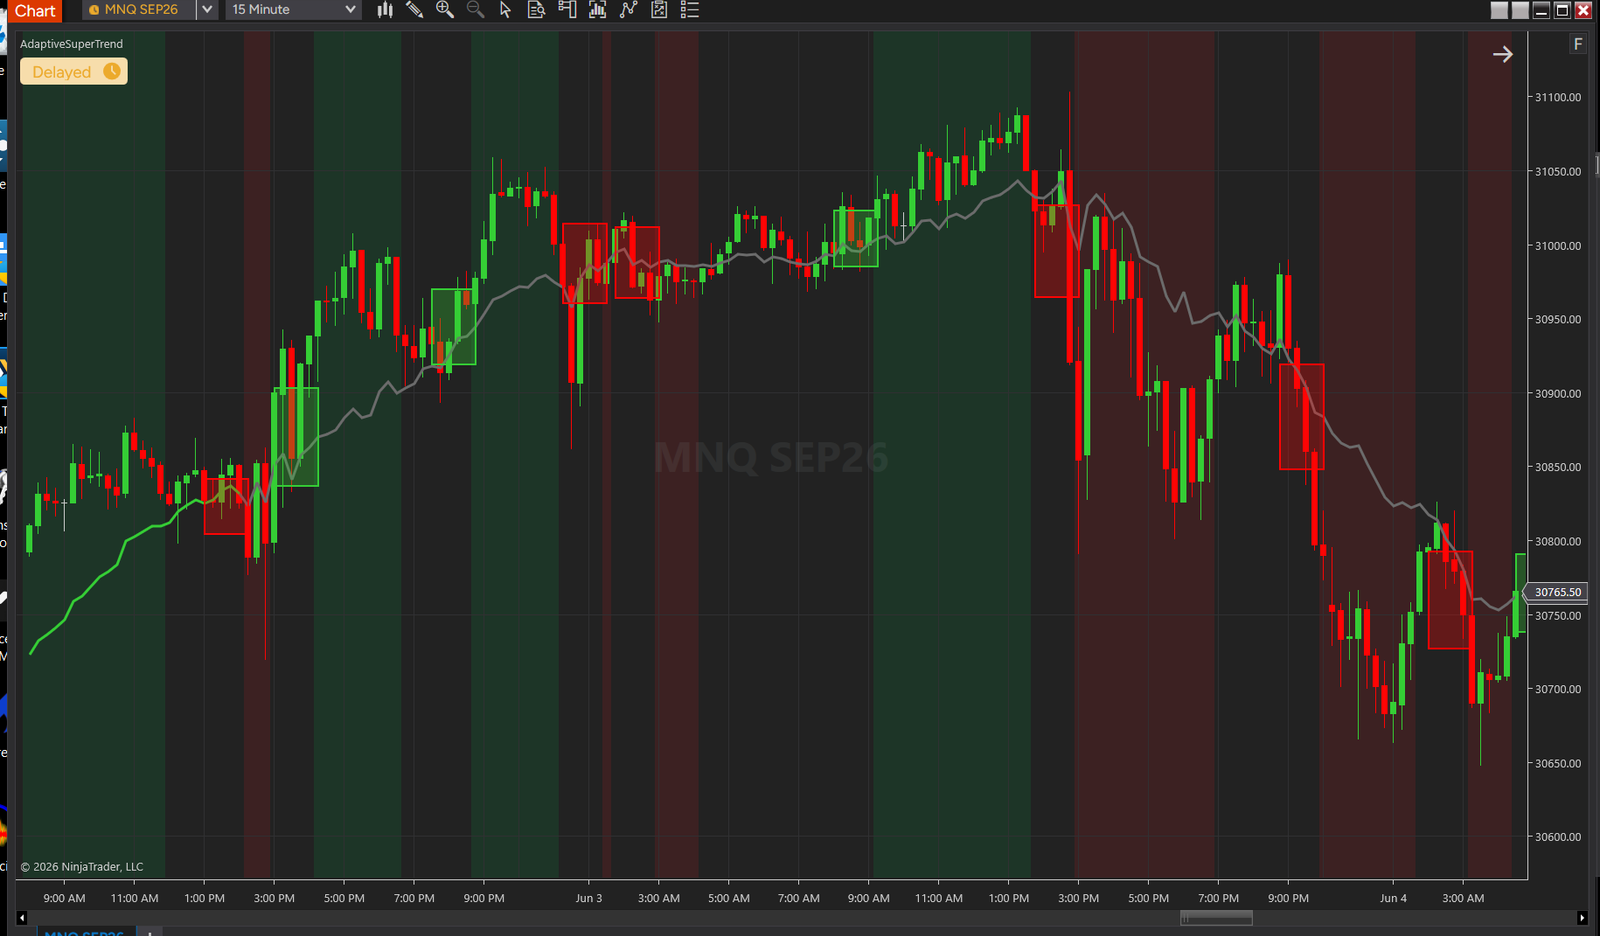The height and width of the screenshot is (936, 1600).
Task: Minimize the chart window
Action: pyautogui.click(x=1541, y=10)
